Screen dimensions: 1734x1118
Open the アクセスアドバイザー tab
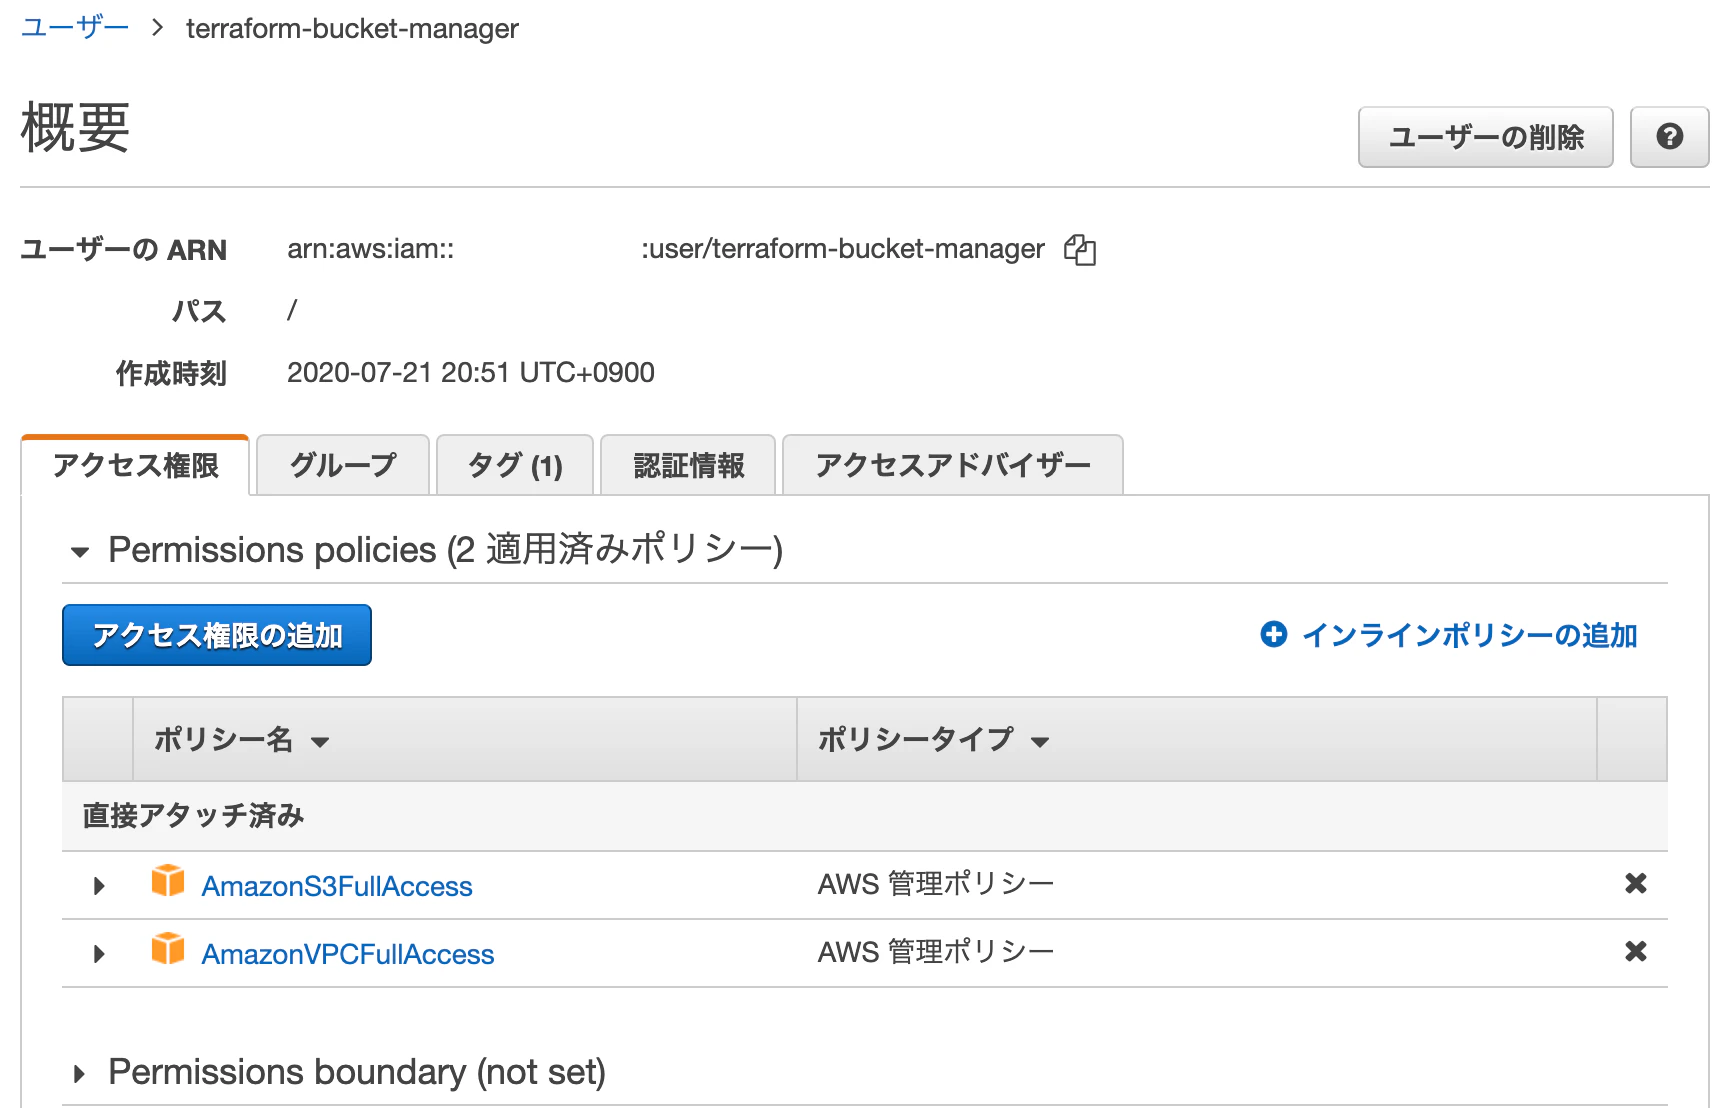(953, 466)
